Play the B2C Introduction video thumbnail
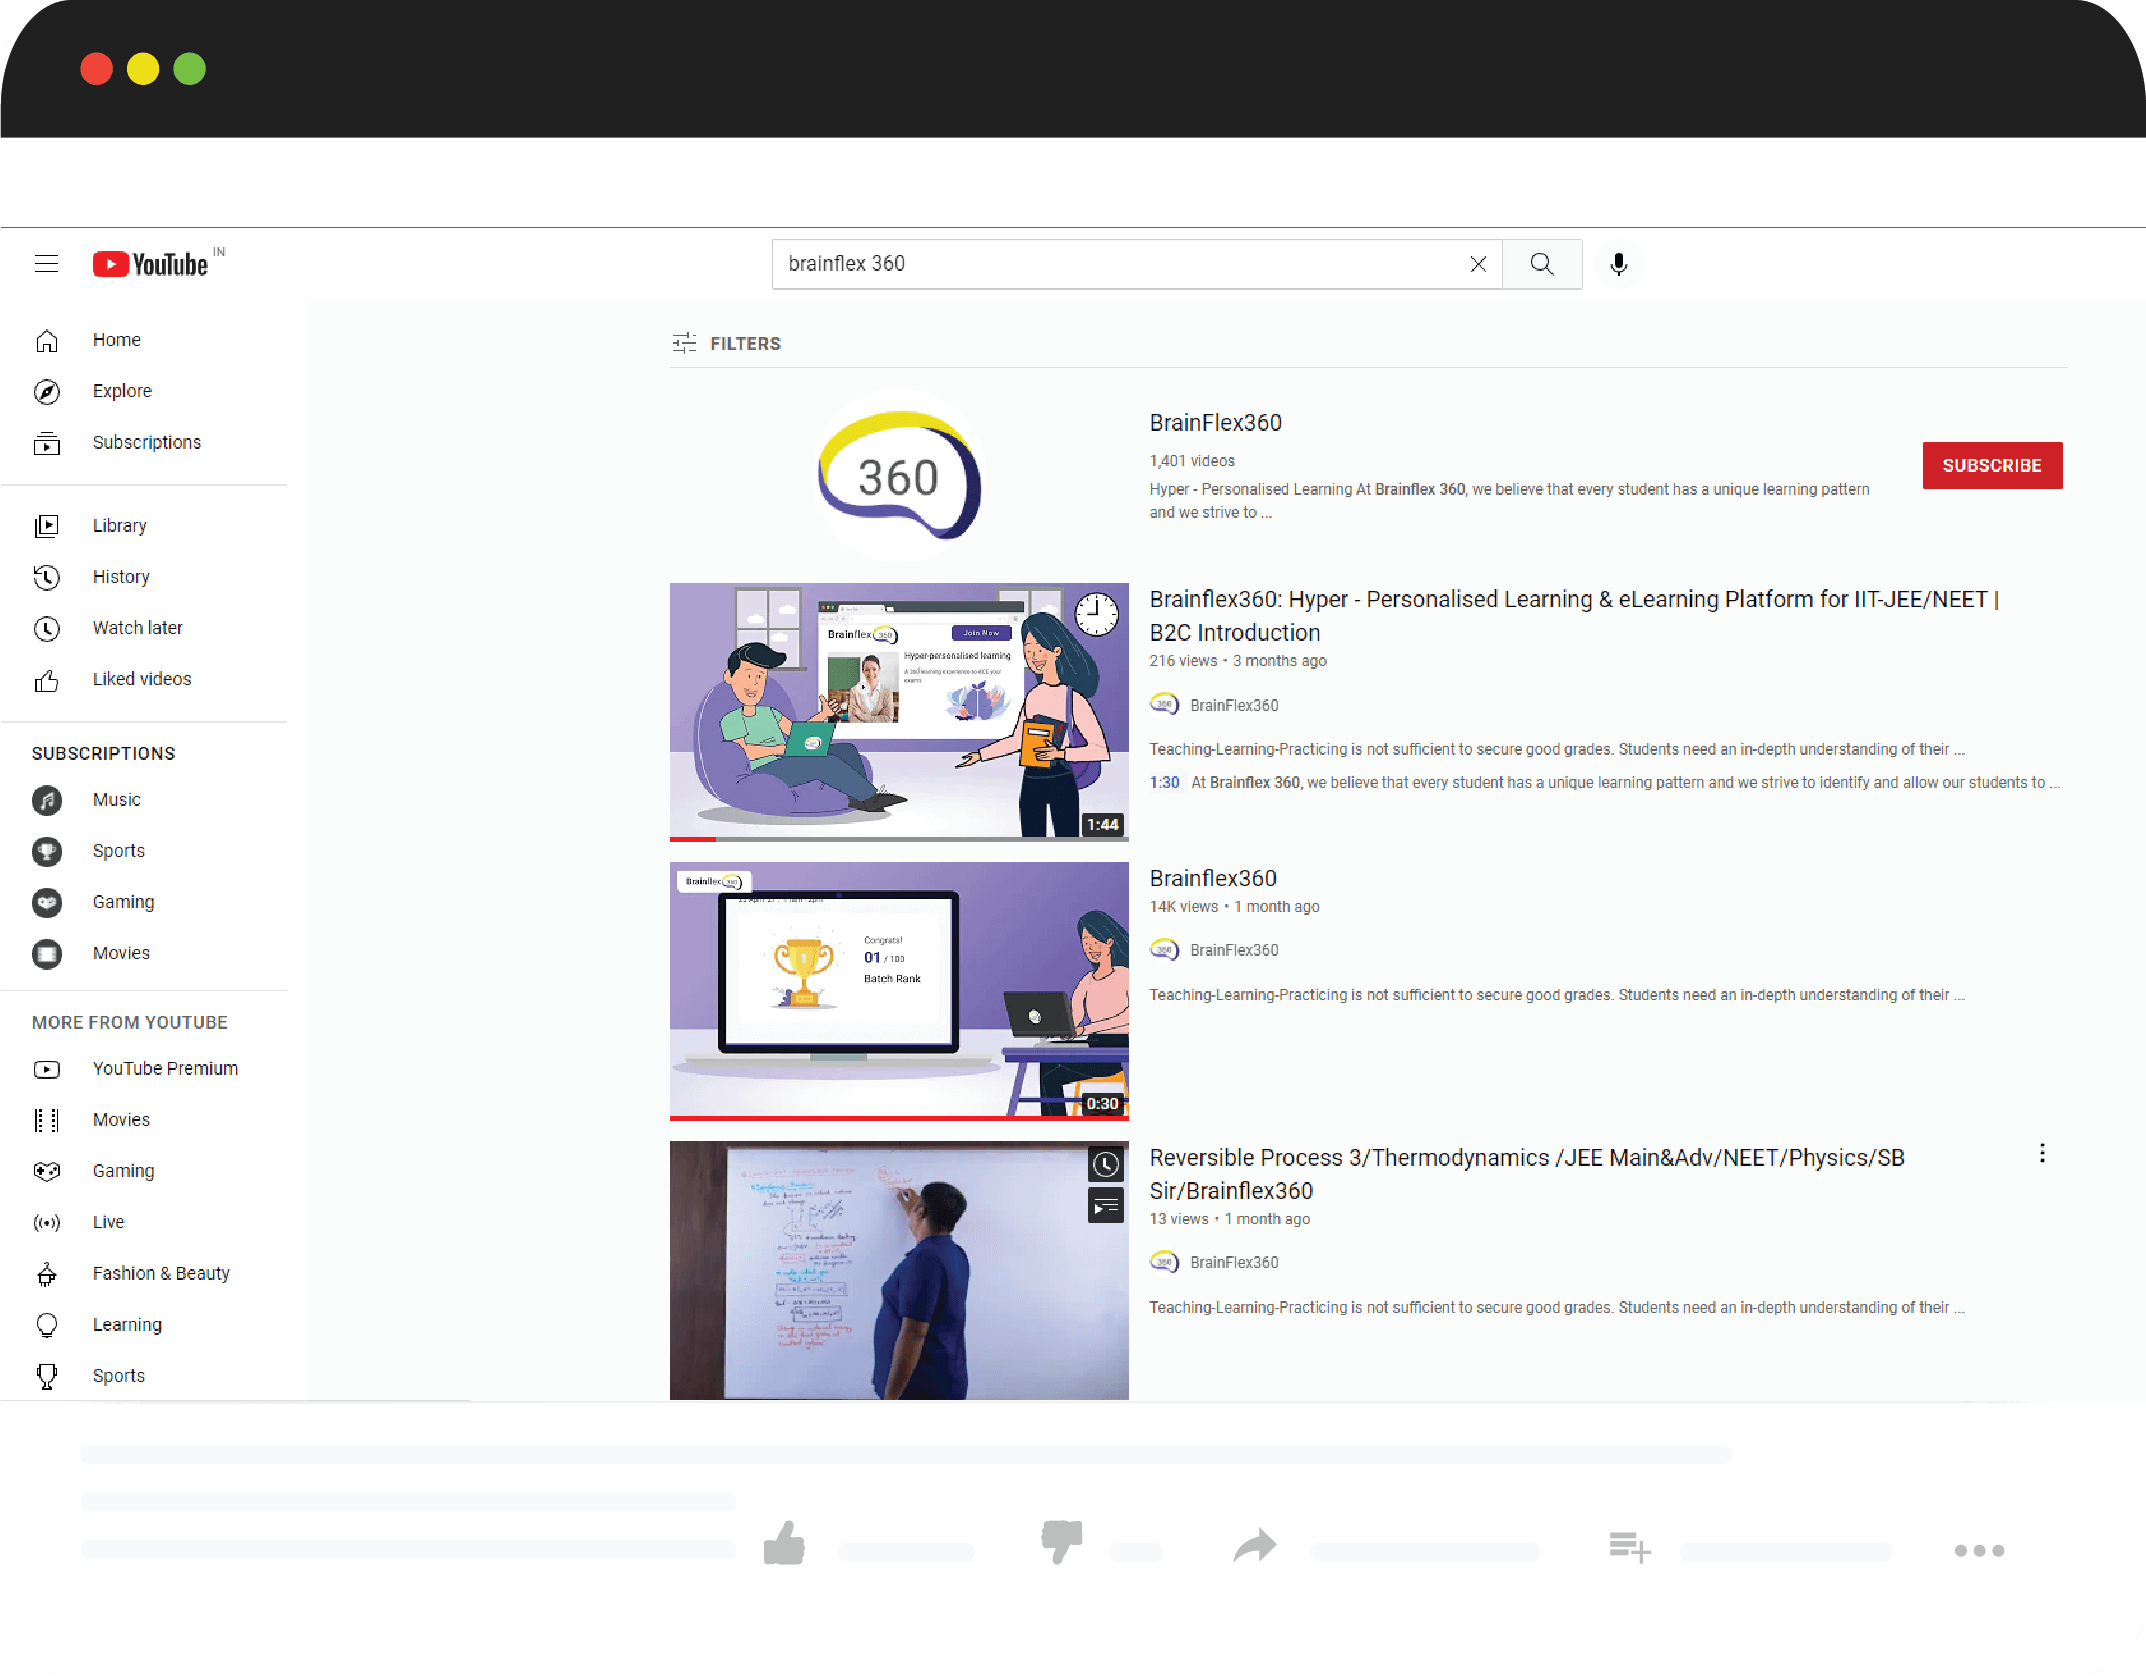Screen dimensions: 2146x1676 coord(899,711)
